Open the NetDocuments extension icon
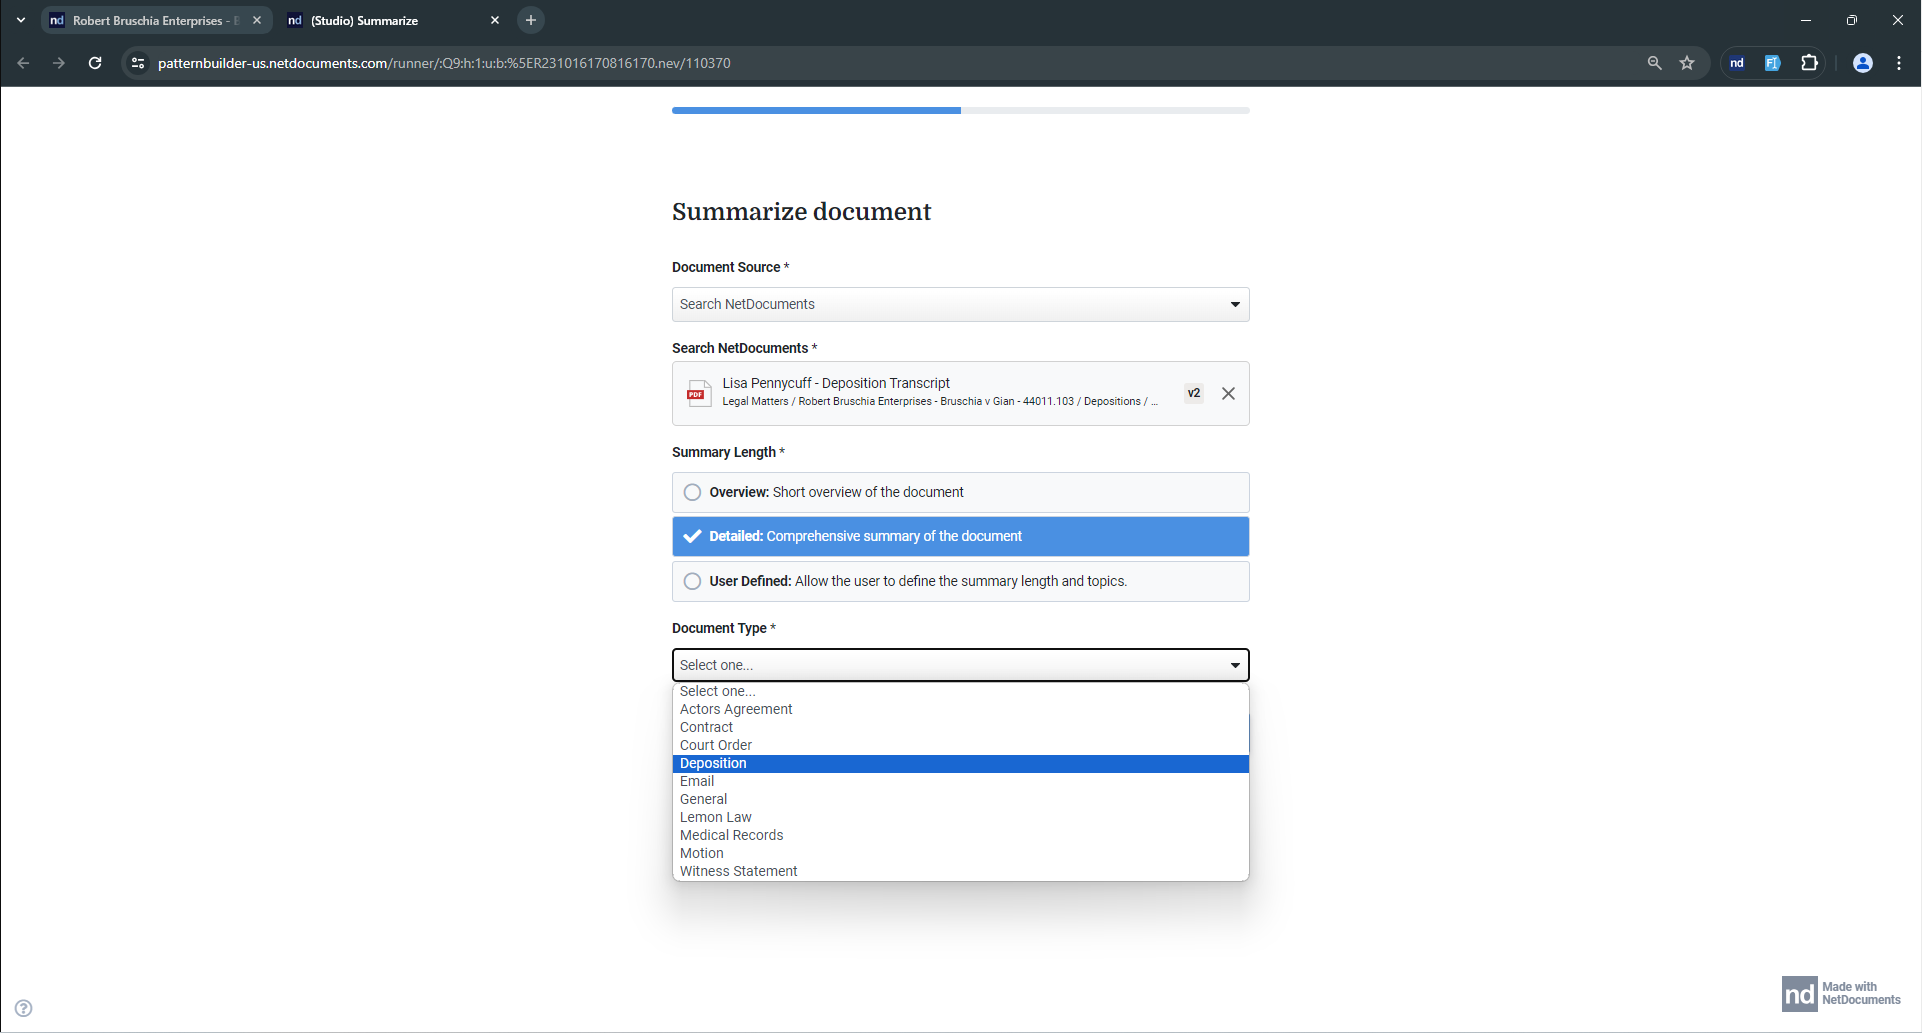1922x1033 pixels. (x=1737, y=62)
